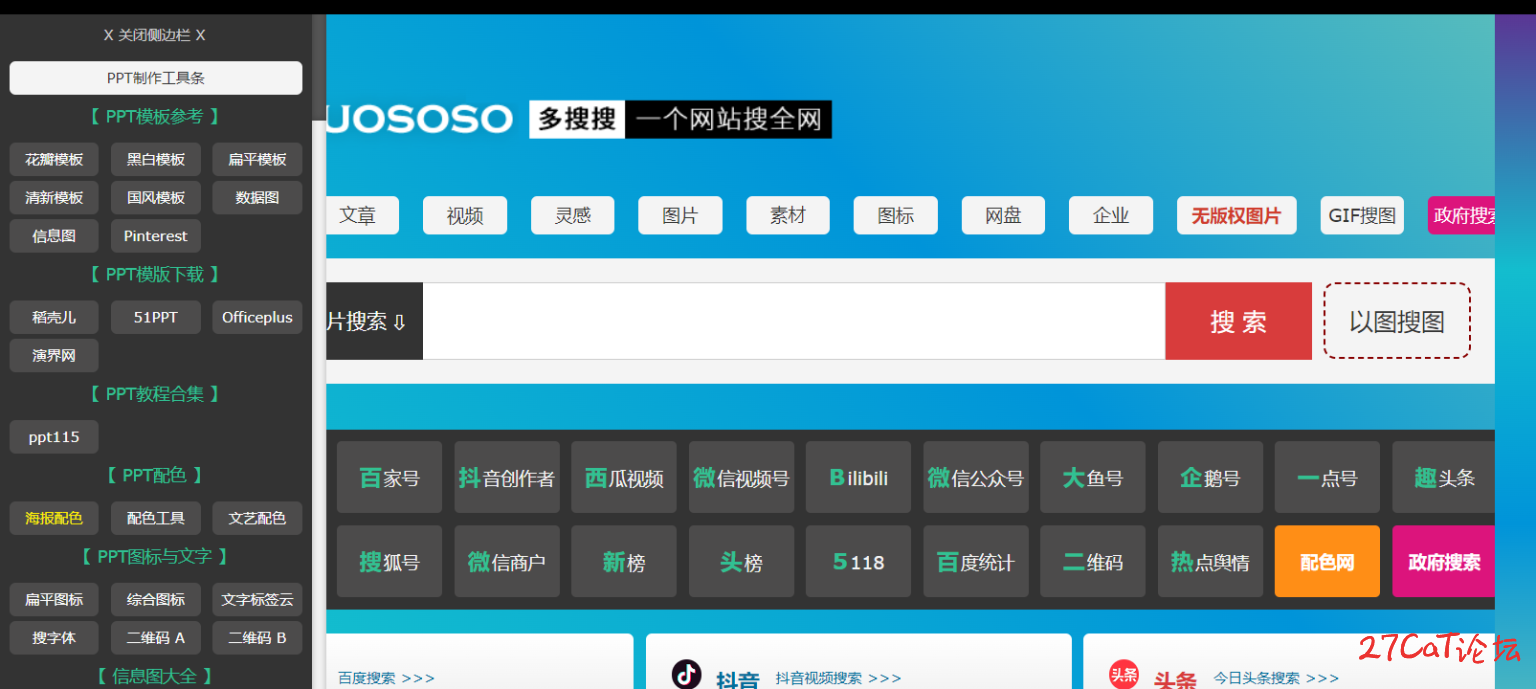Select 数据图 in the sidebar
Viewport: 1536px width, 689px height.
coord(257,198)
